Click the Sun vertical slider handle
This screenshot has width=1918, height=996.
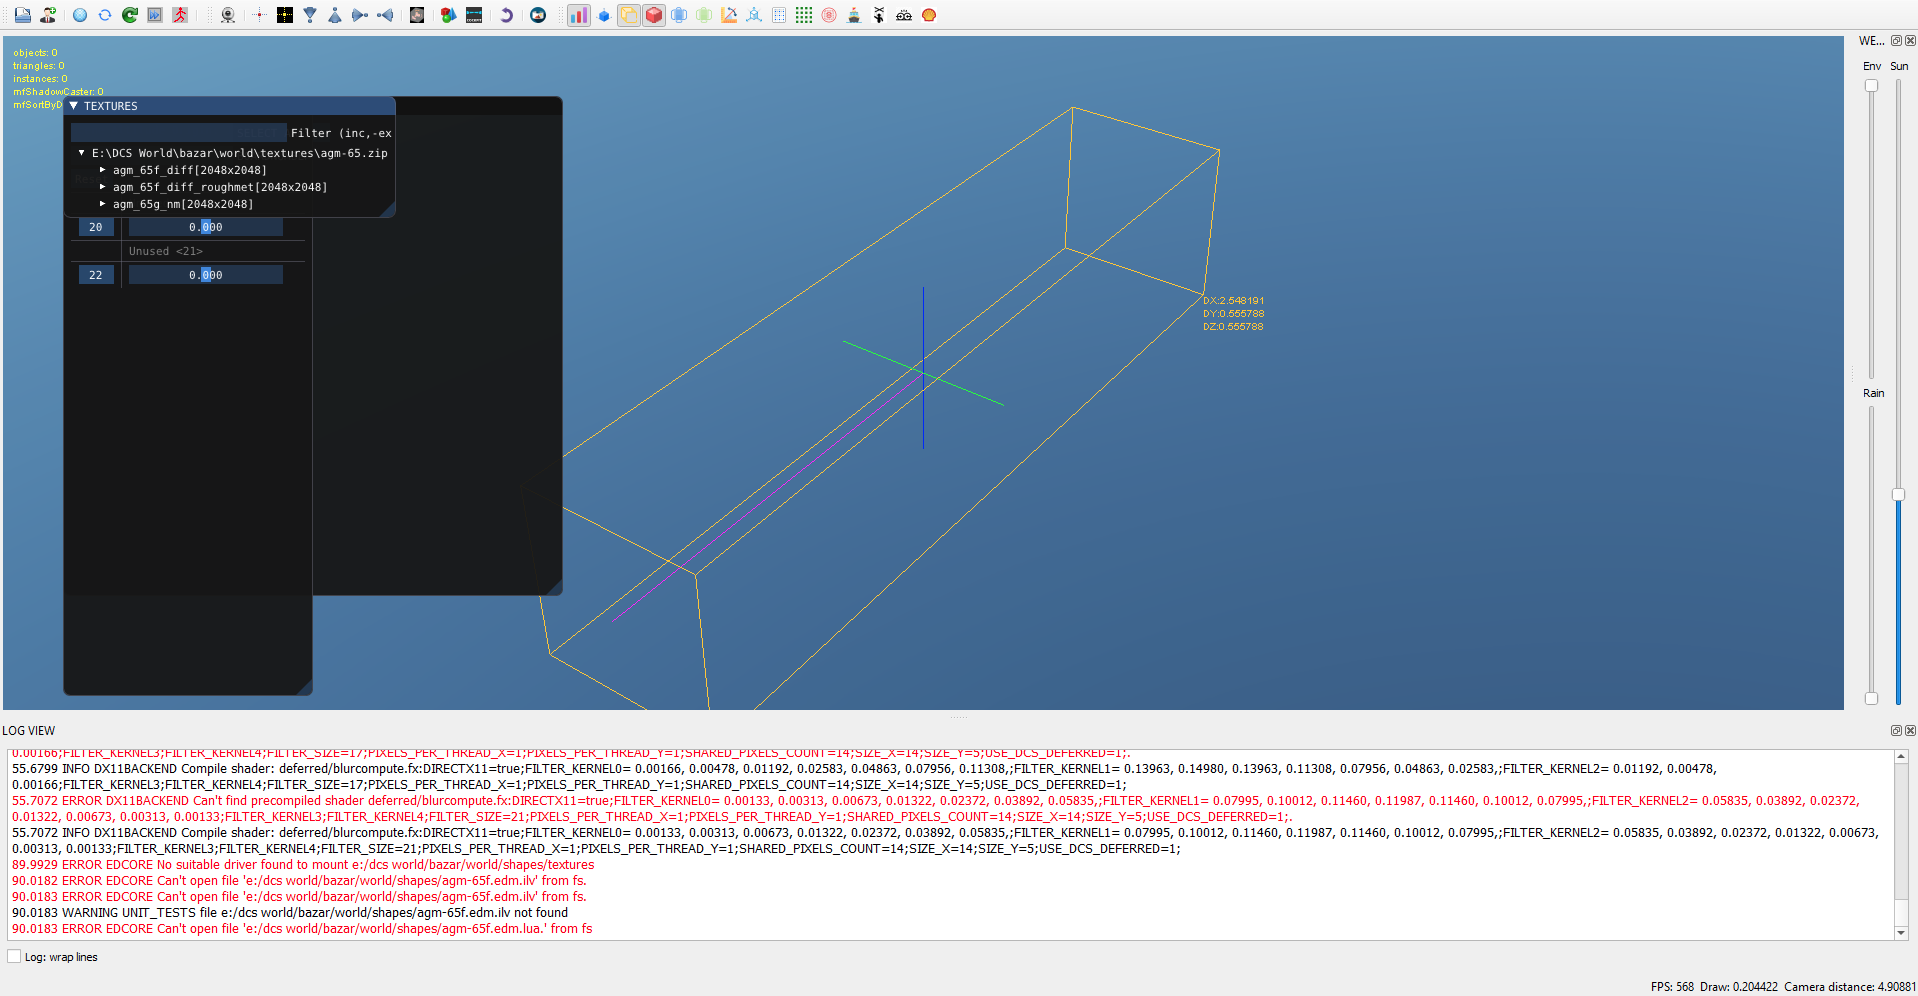coord(1898,495)
